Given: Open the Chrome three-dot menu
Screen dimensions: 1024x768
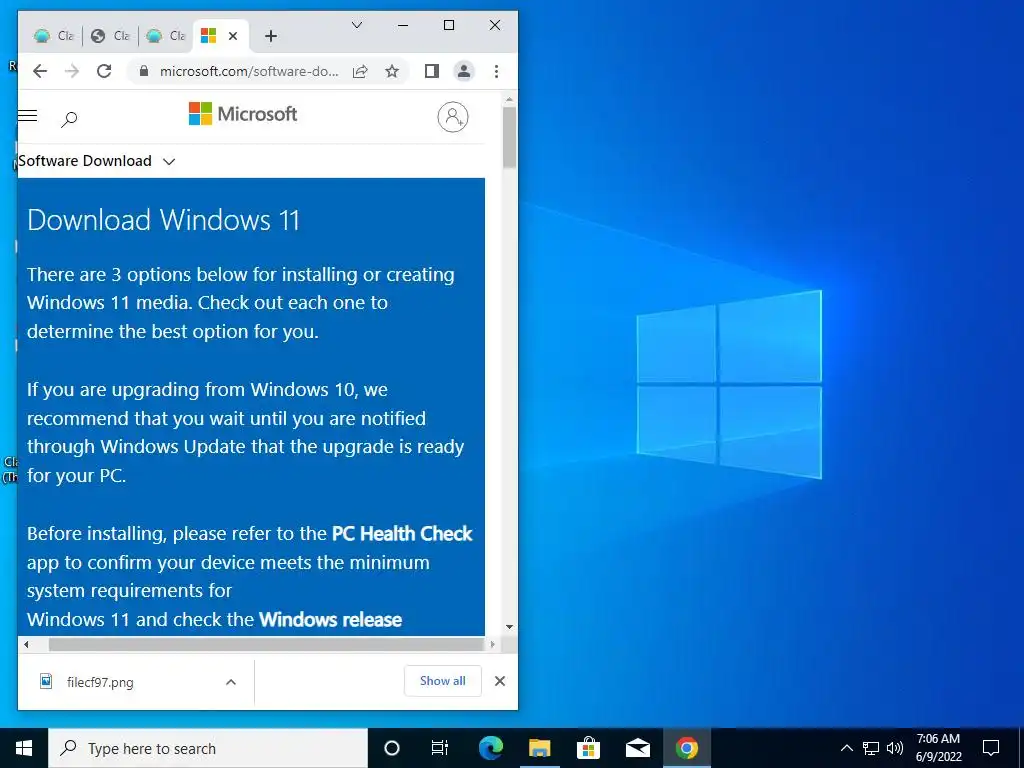Looking at the screenshot, I should 496,71.
